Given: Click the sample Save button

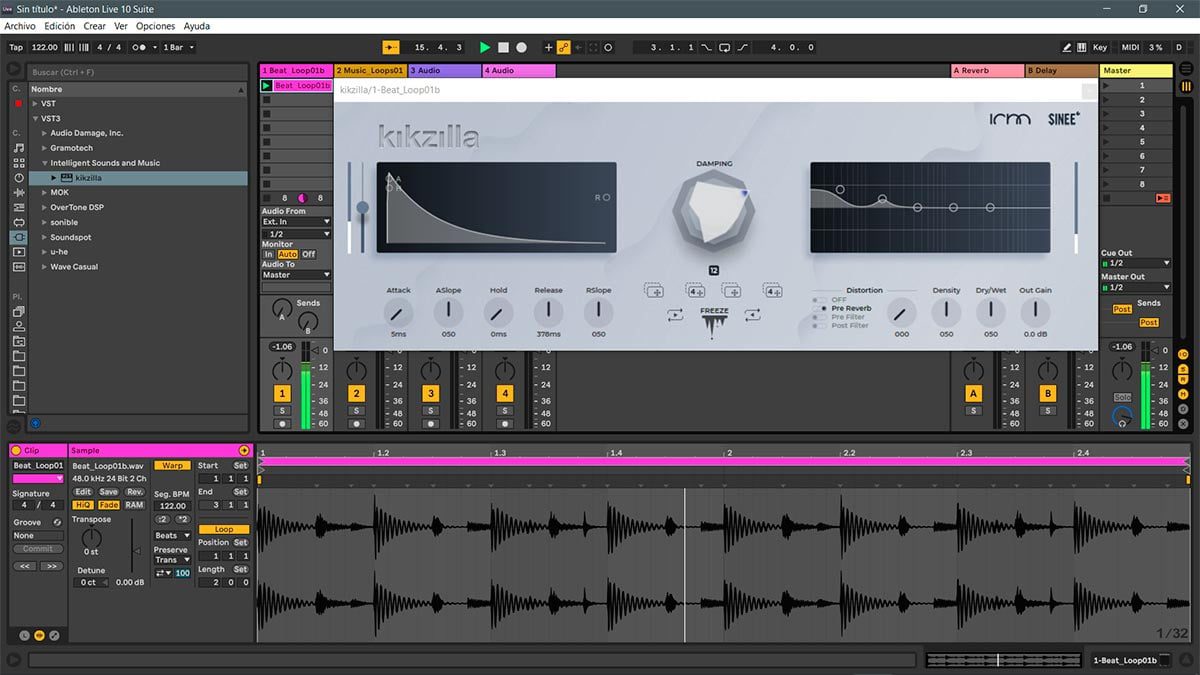Looking at the screenshot, I should tap(108, 492).
